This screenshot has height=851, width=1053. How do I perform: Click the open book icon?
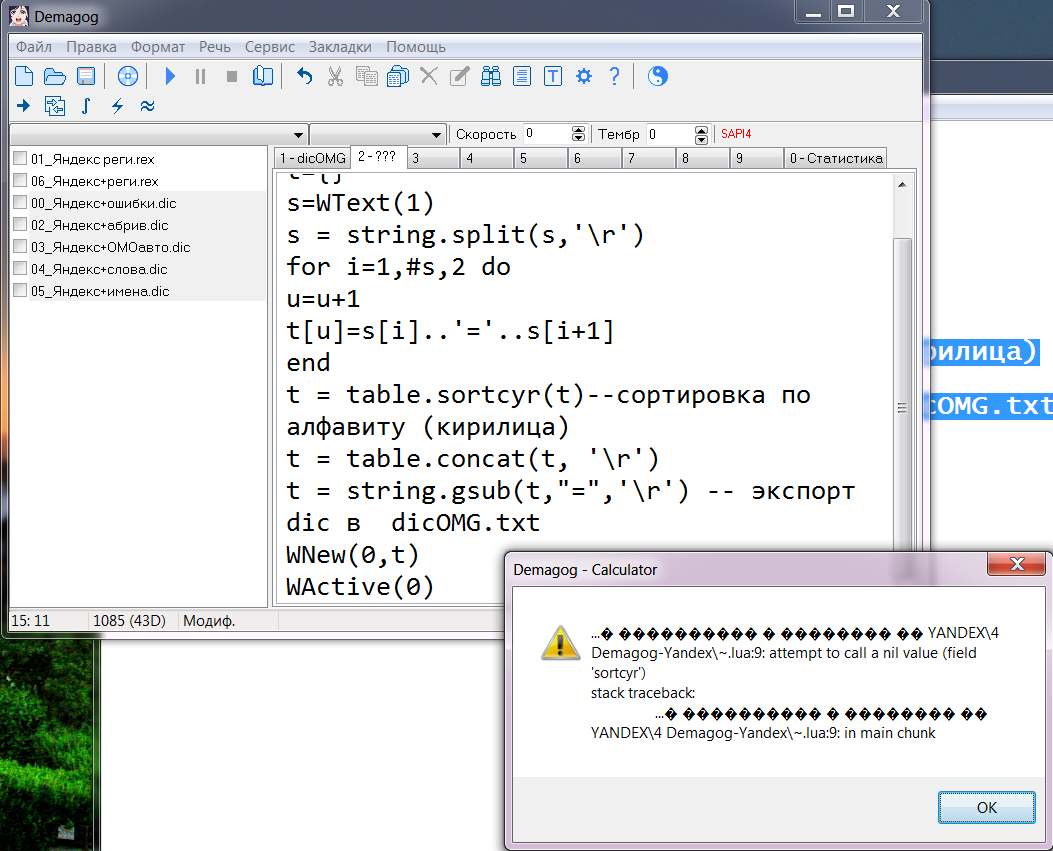pos(263,76)
